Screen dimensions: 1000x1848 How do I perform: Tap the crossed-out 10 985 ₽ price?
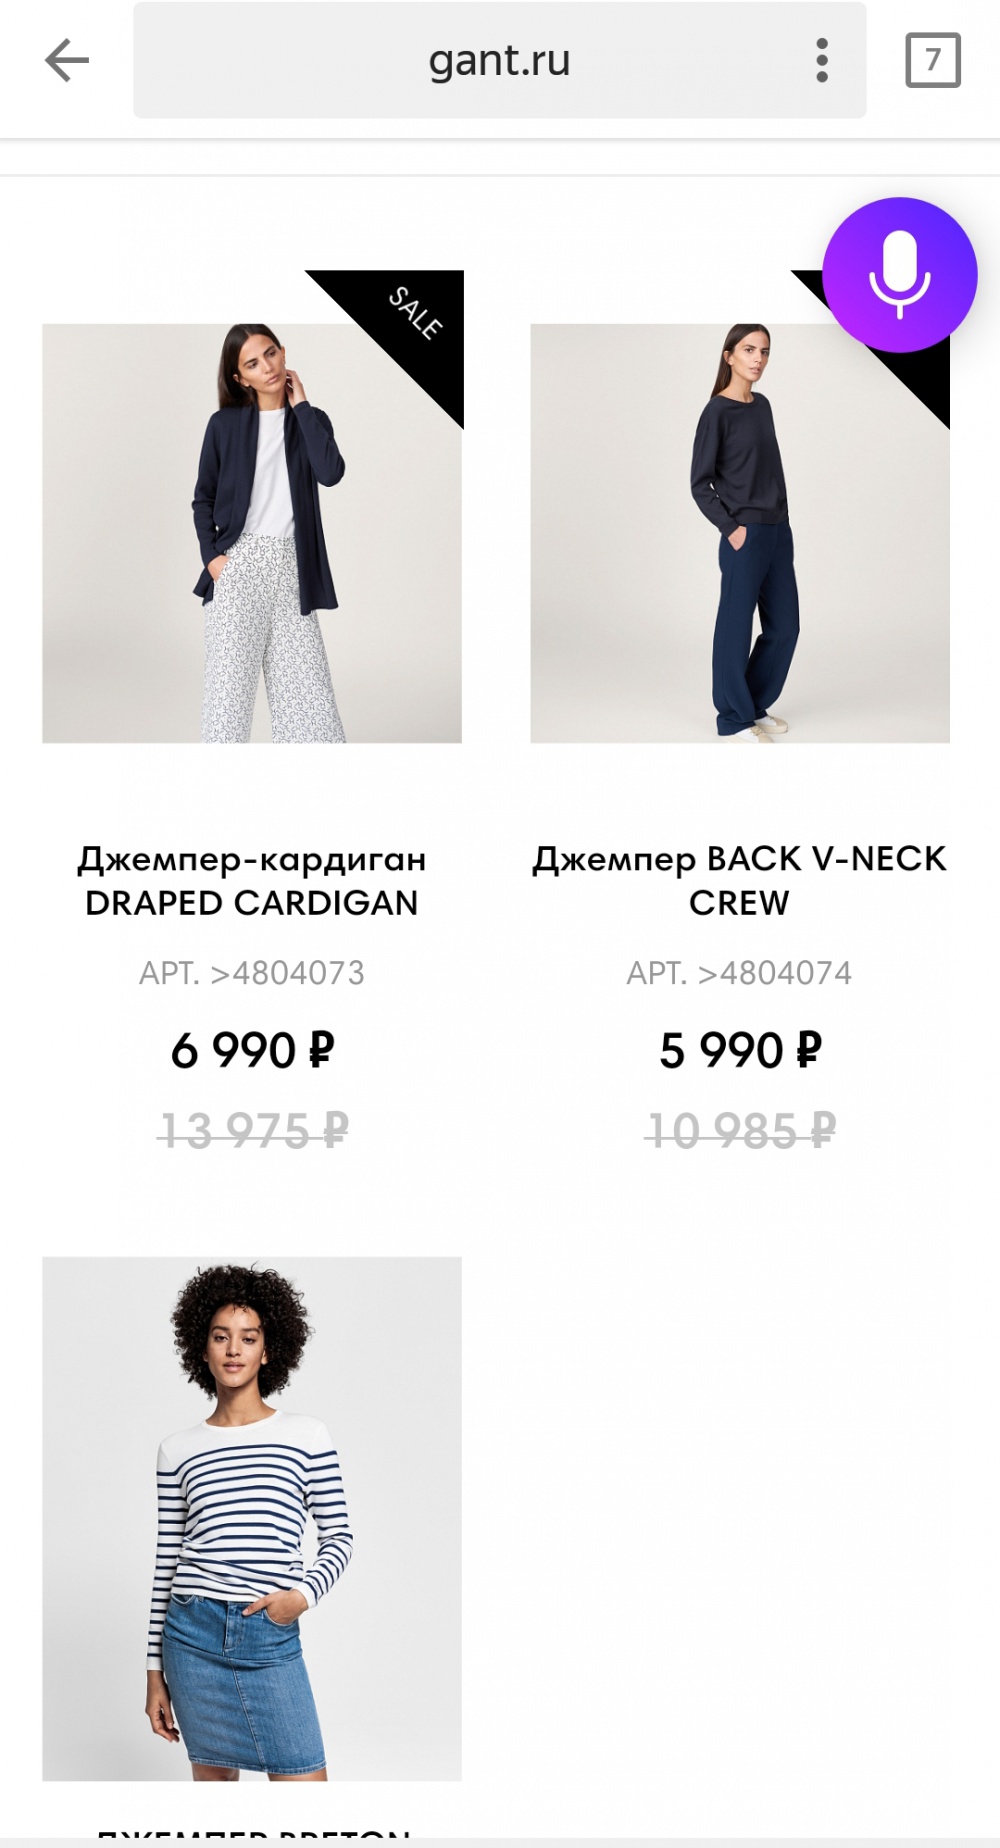tap(740, 1132)
